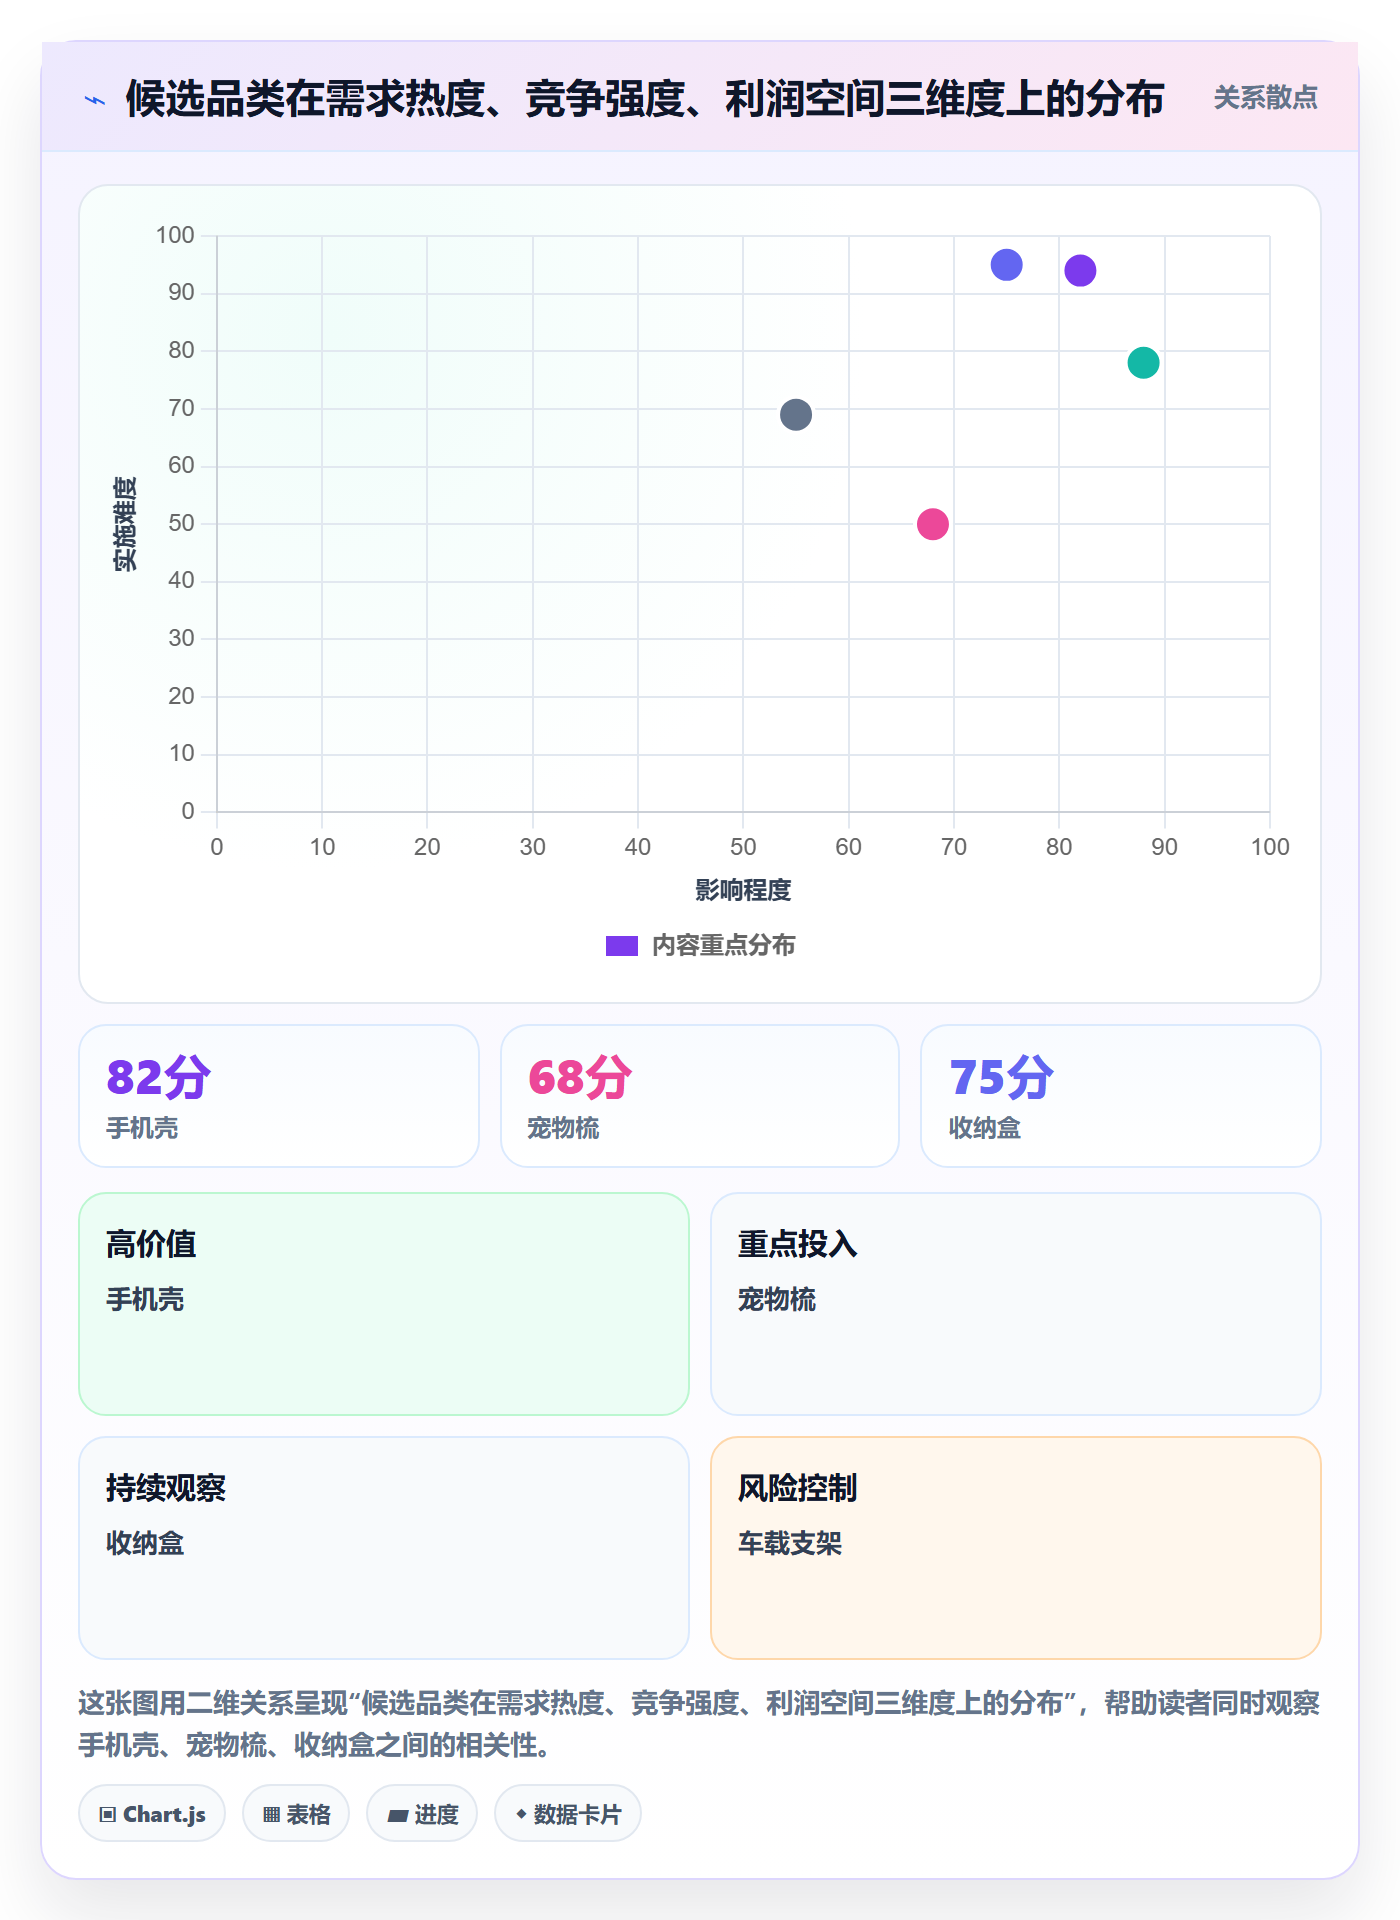Click the 重点投入 quadrant card heading
Image resolution: width=1400 pixels, height=1920 pixels.
coord(797,1244)
